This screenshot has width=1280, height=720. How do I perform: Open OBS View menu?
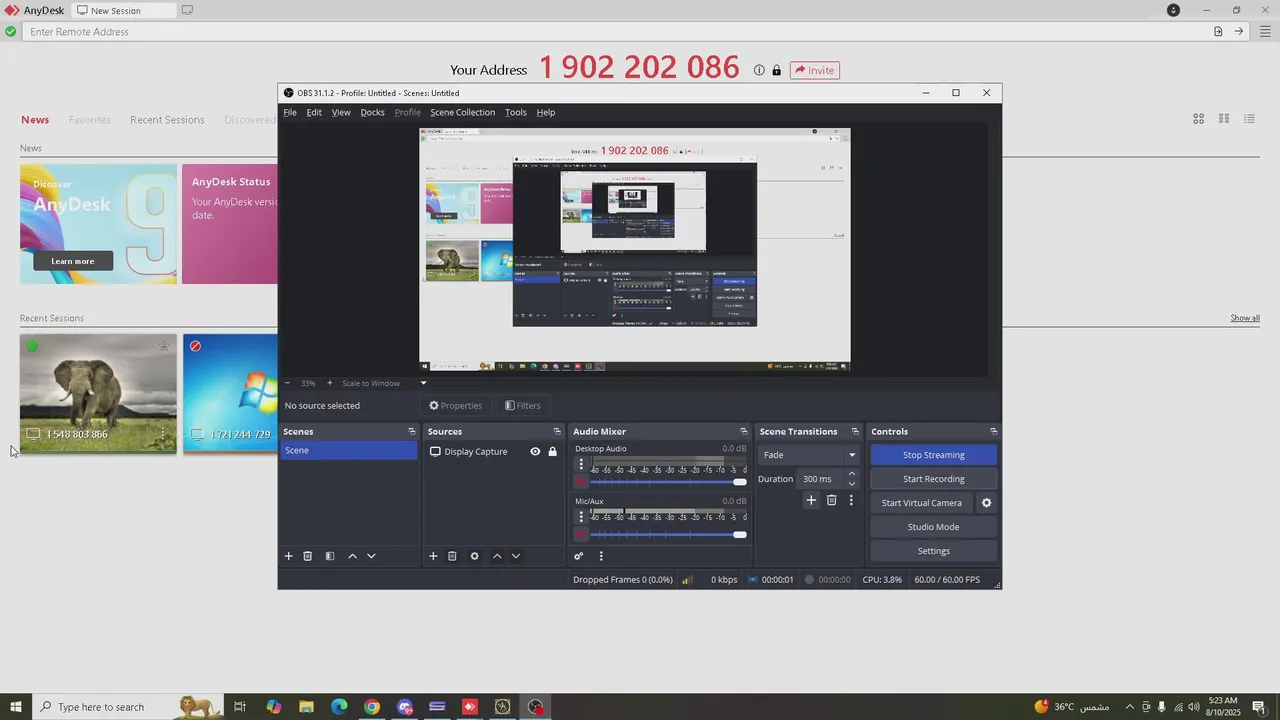click(341, 112)
